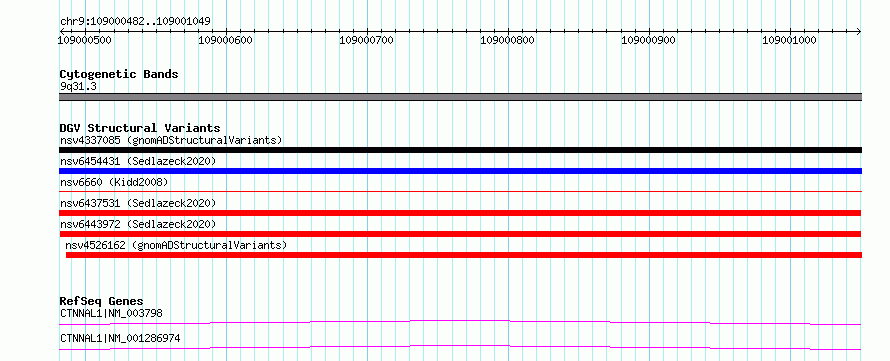Click the thin red nsv6660 variant line
The width and height of the screenshot is (890, 361).
click(x=460, y=192)
